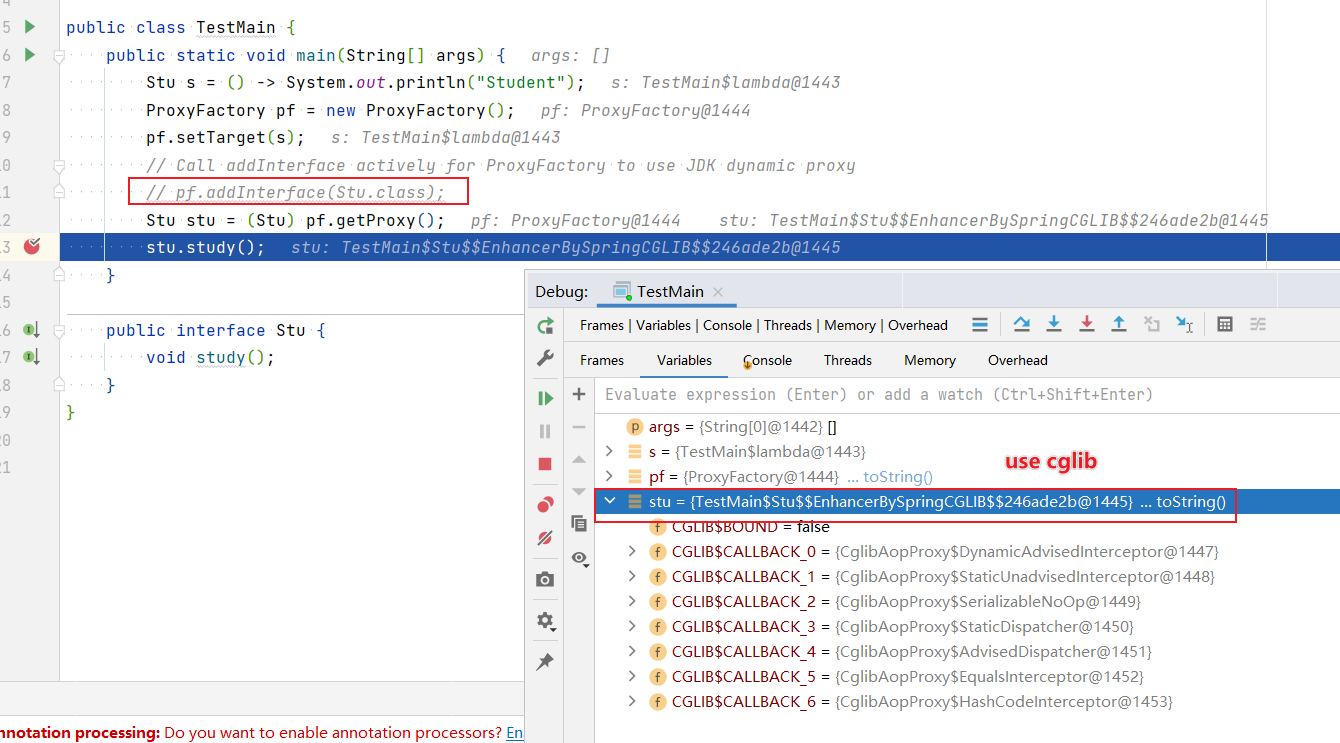Switch to the Console tab
The height and width of the screenshot is (743, 1340).
point(767,360)
